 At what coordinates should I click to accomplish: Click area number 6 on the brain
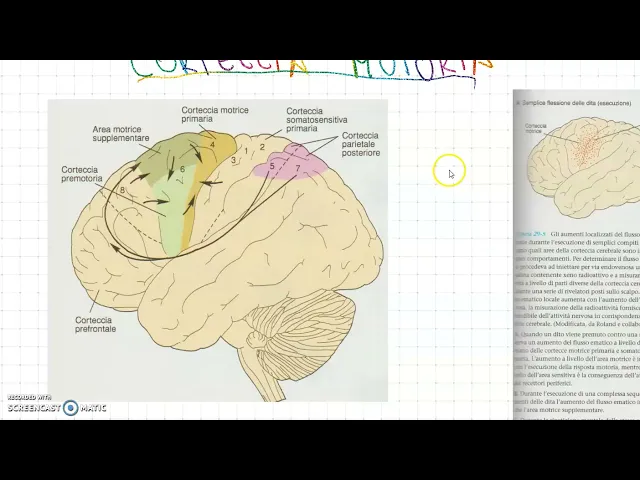[x=182, y=169]
